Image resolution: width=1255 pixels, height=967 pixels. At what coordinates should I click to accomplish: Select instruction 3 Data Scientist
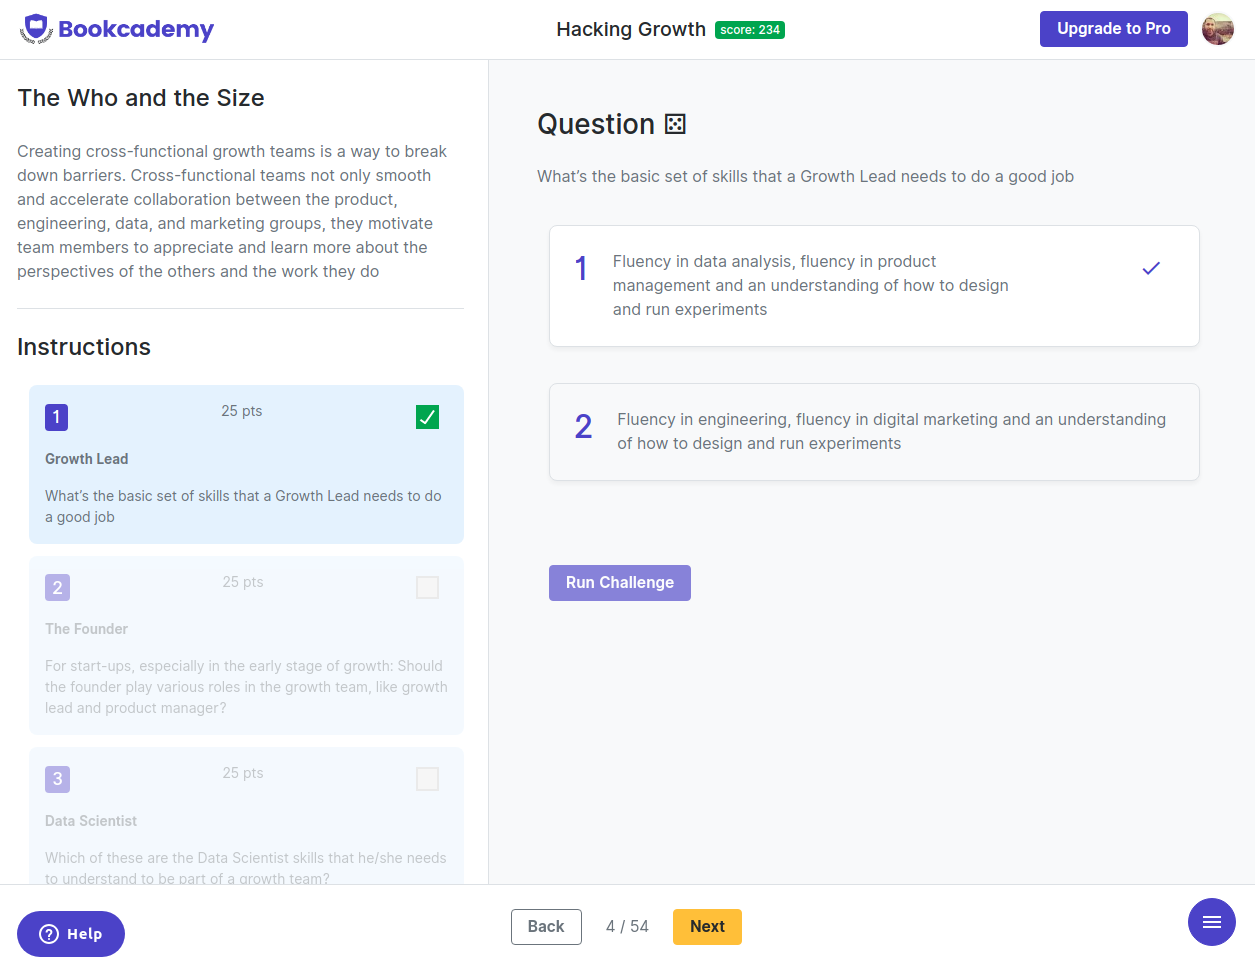coord(246,820)
